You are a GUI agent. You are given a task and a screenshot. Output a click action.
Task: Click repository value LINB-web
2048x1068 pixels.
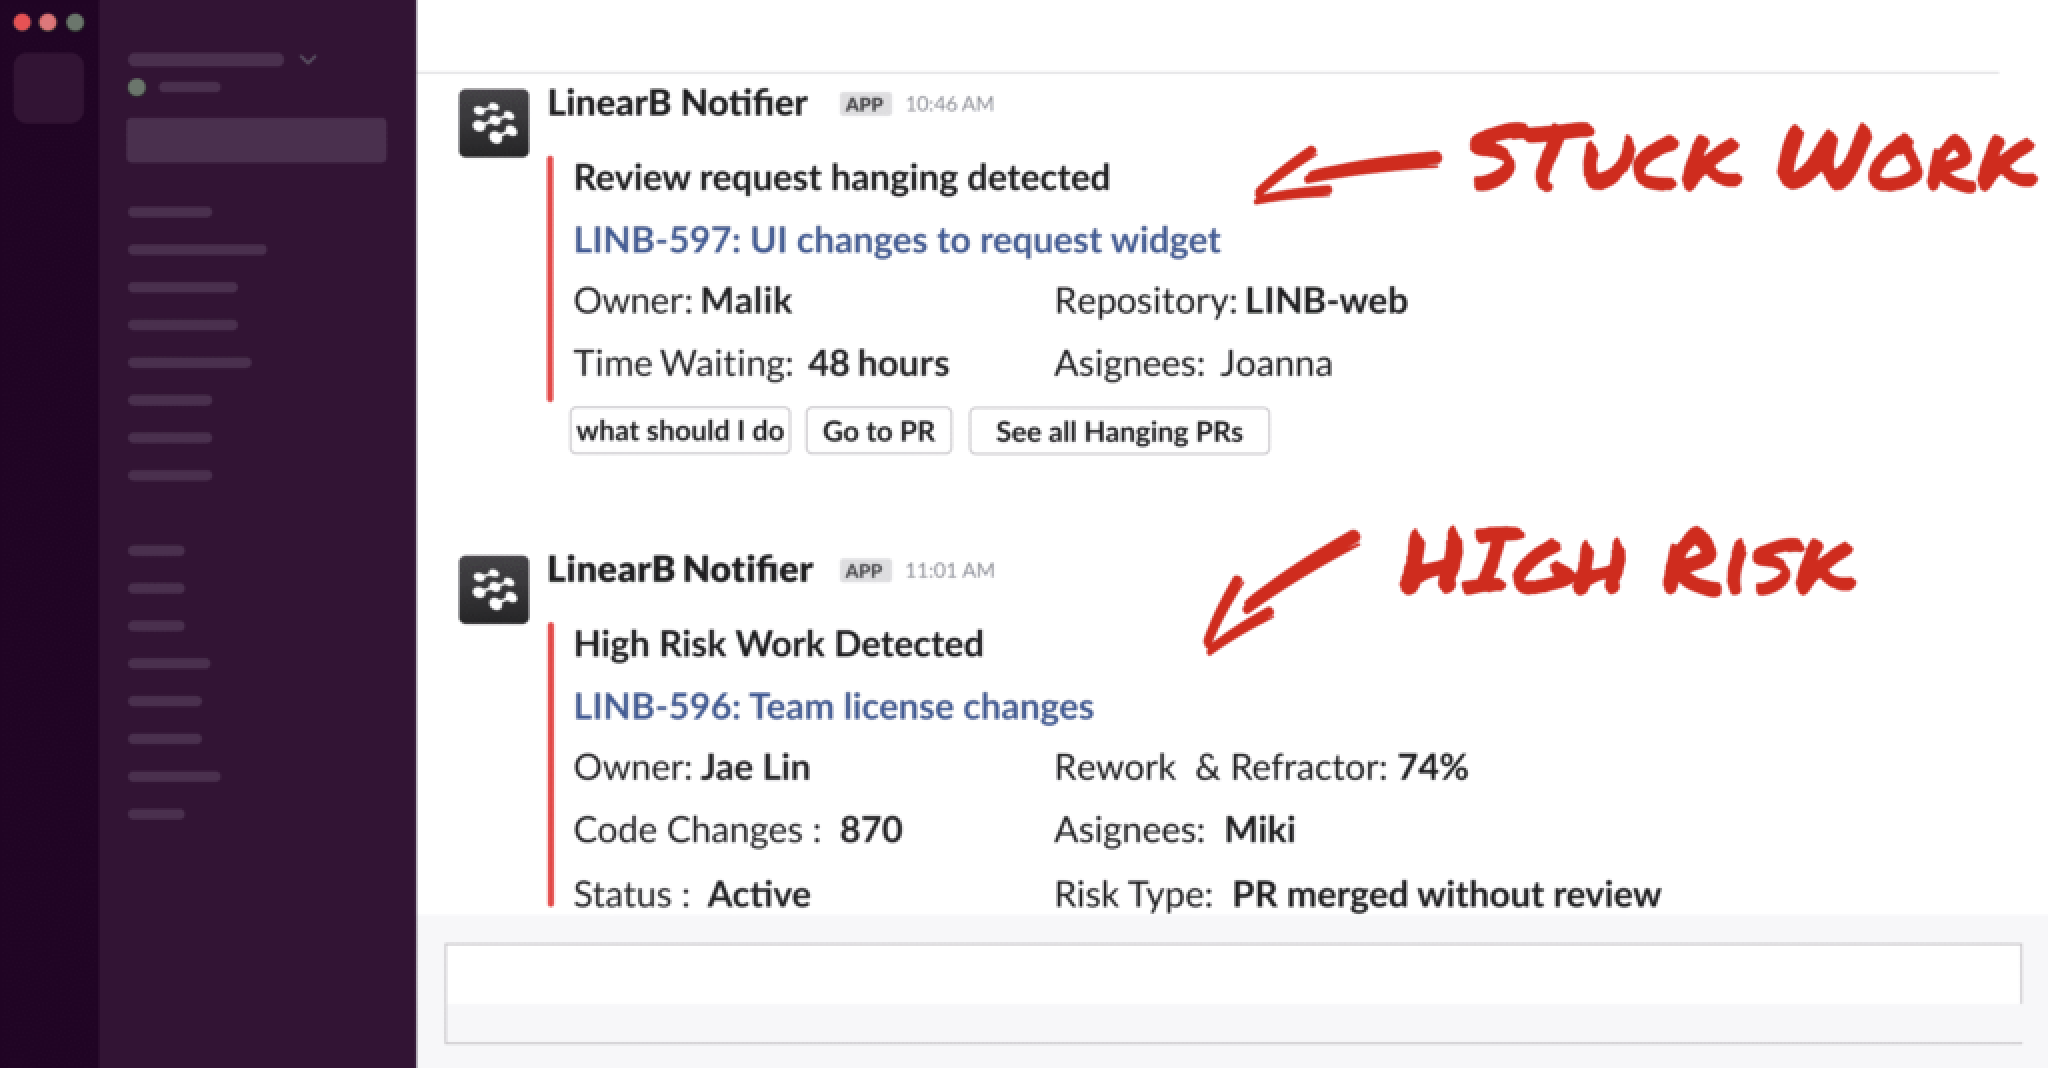click(x=1326, y=301)
